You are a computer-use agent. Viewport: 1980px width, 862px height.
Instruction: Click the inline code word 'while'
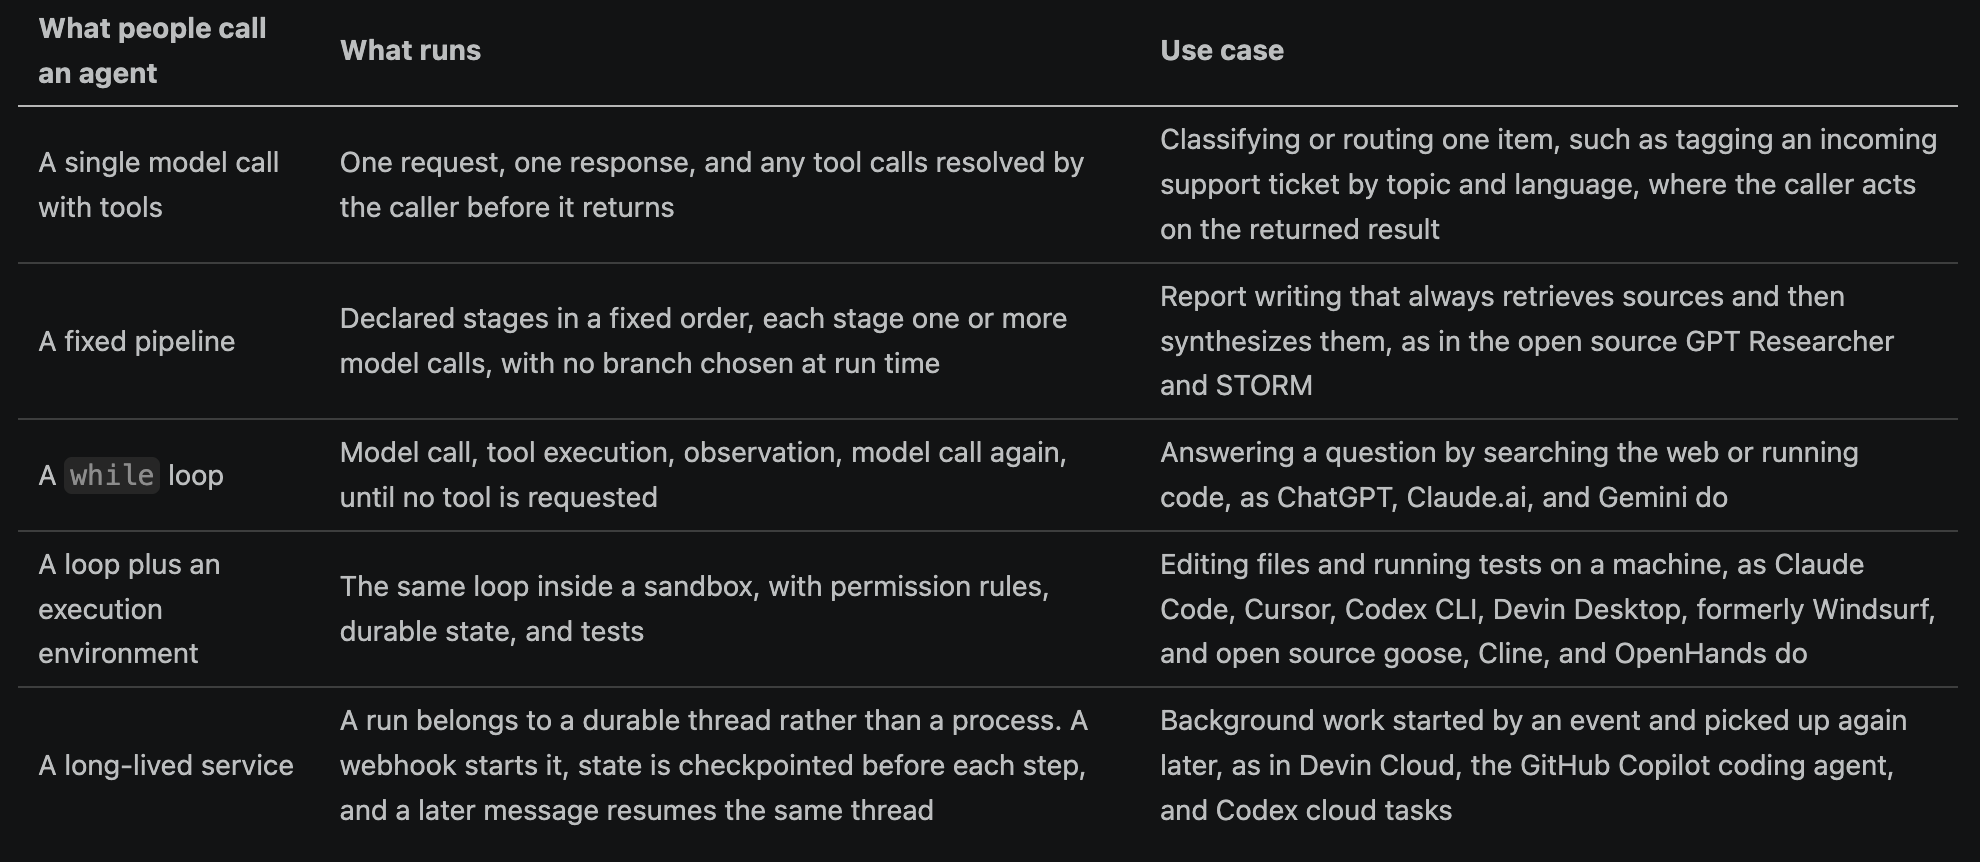(x=112, y=475)
